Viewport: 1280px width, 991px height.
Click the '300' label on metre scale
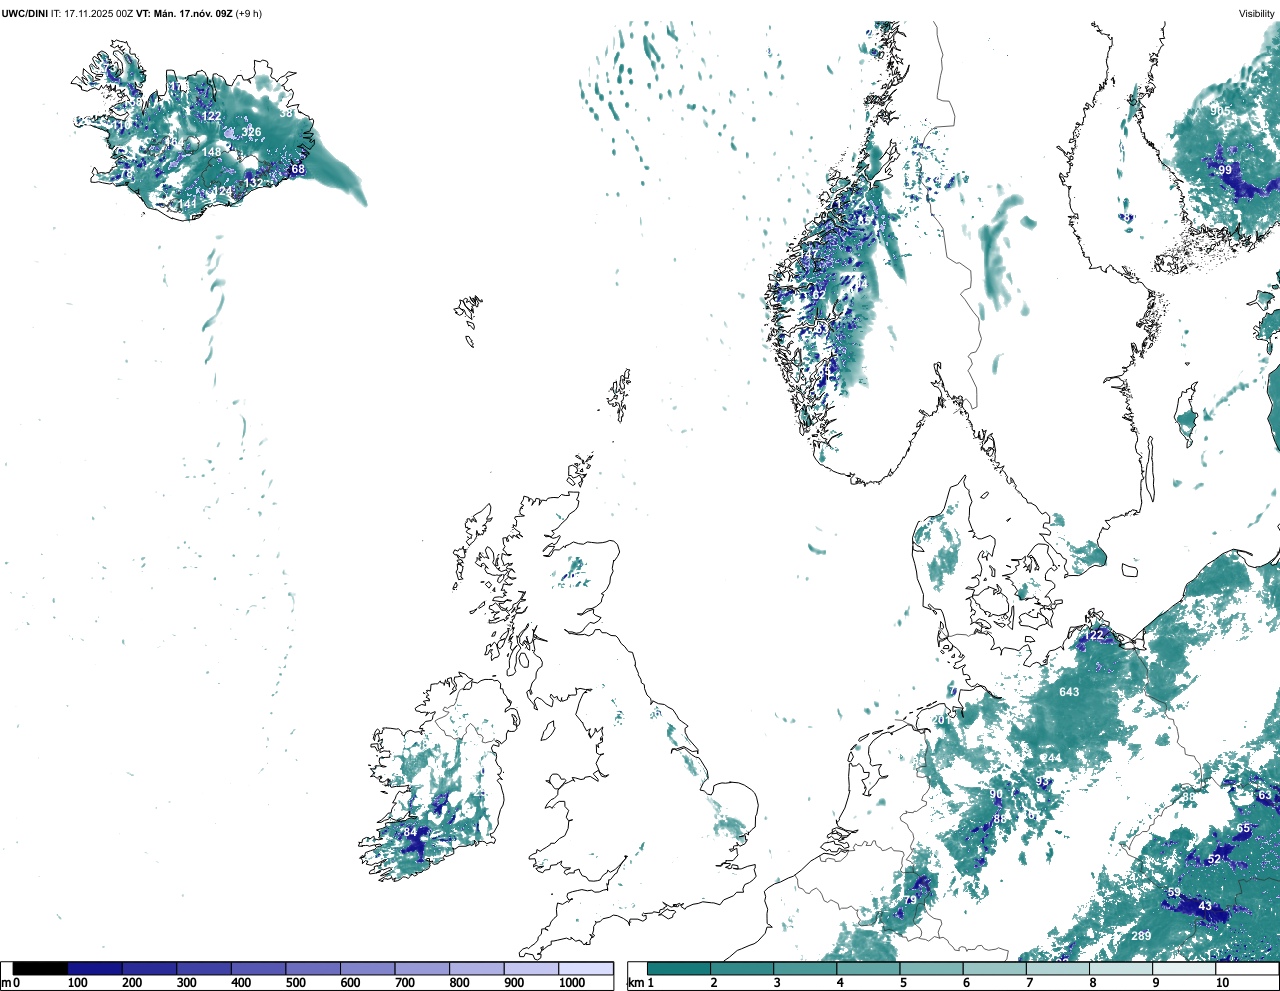(x=187, y=983)
